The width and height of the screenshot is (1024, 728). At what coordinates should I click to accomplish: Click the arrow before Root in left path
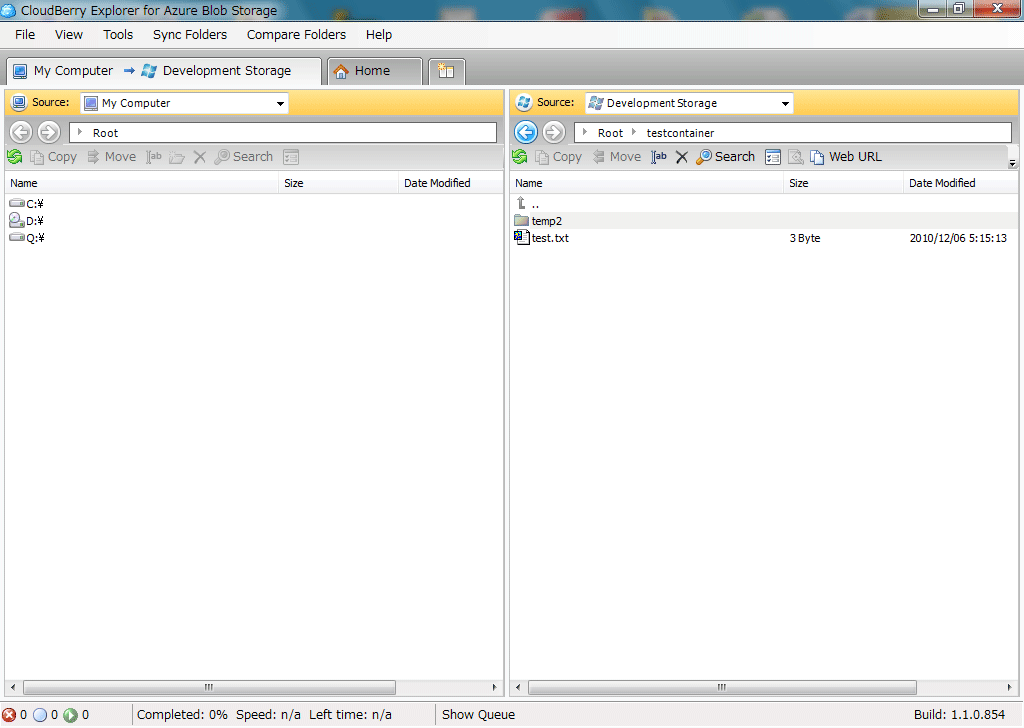80,133
